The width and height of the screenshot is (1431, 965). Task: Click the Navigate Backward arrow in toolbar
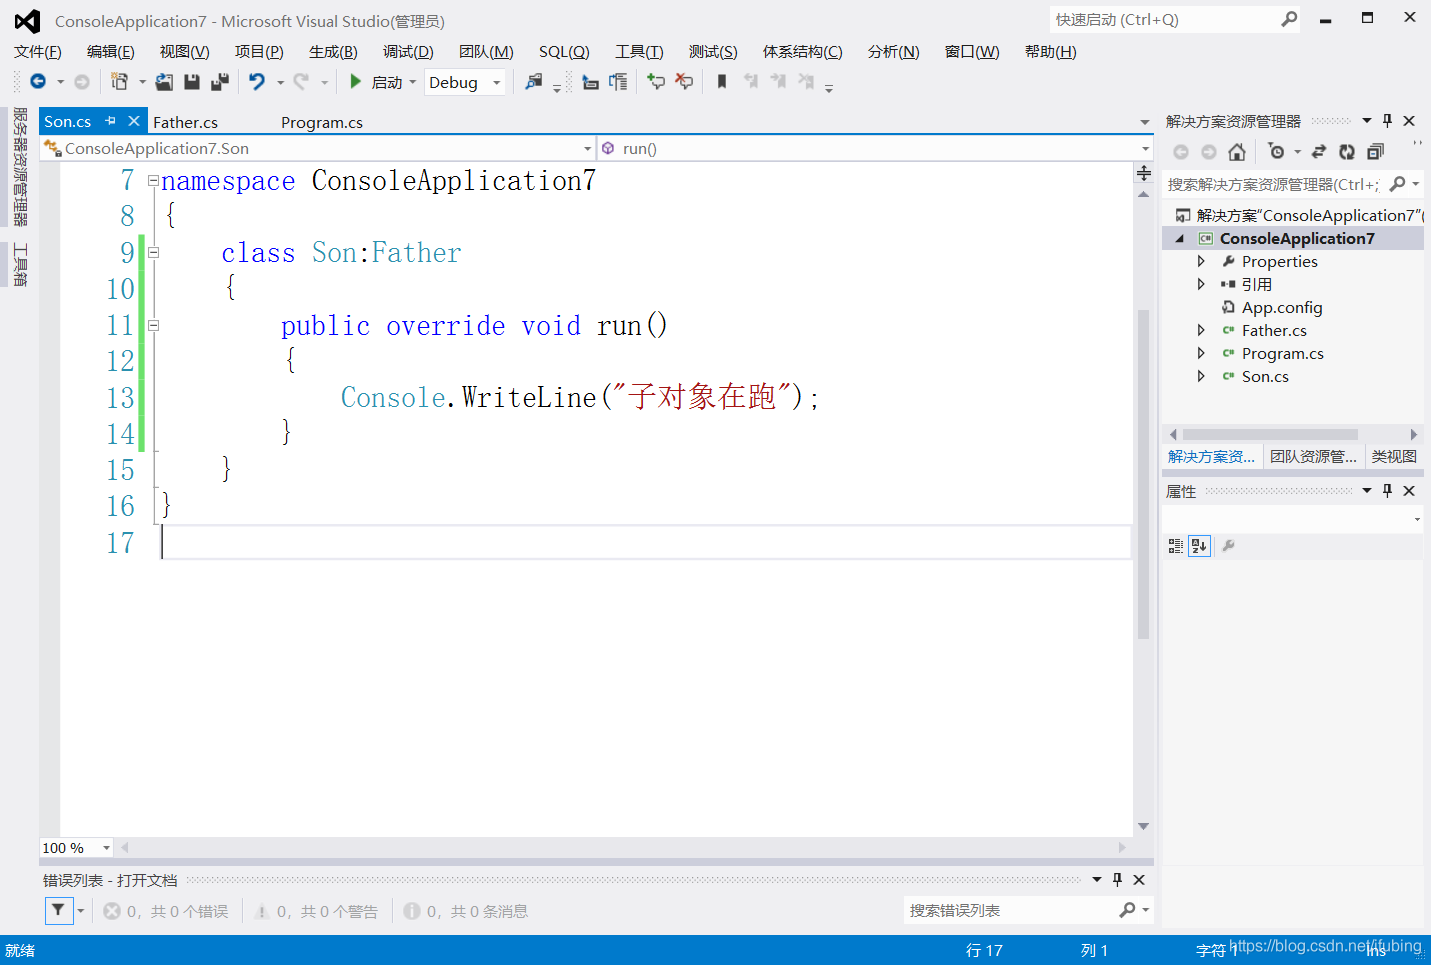(x=38, y=82)
